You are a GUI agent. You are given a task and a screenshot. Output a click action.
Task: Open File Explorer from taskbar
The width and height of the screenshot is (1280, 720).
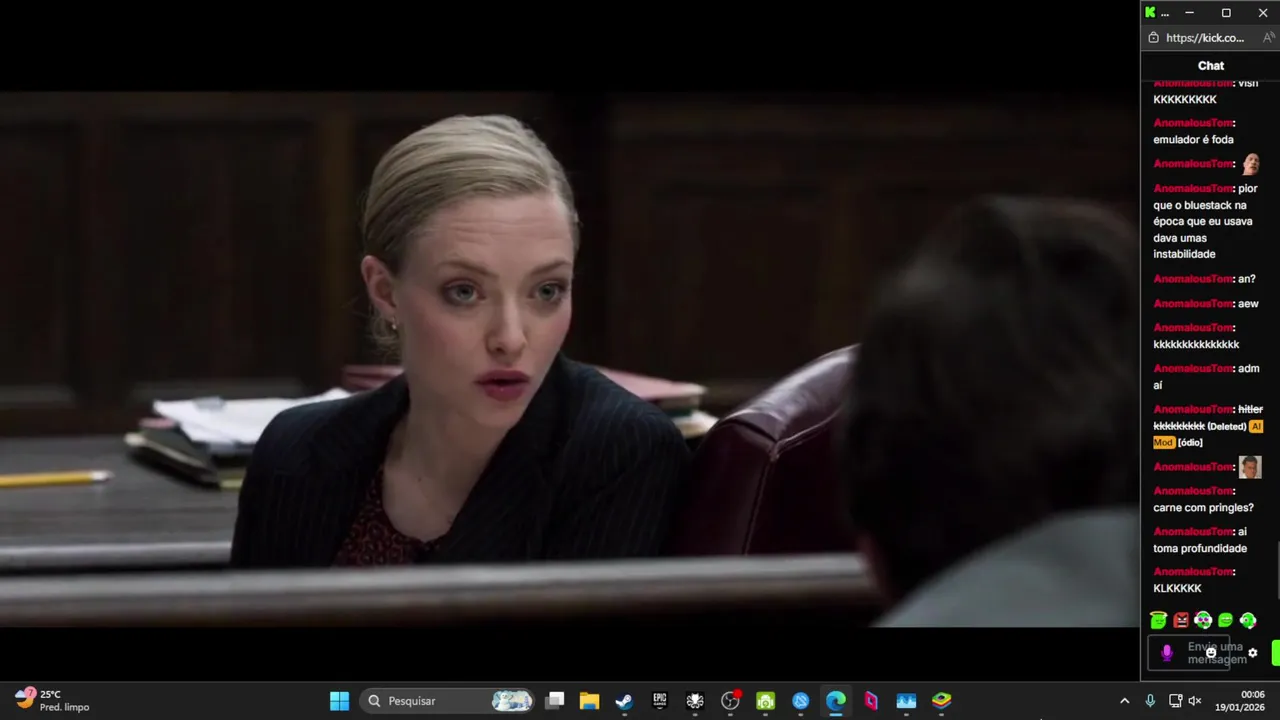pos(589,701)
